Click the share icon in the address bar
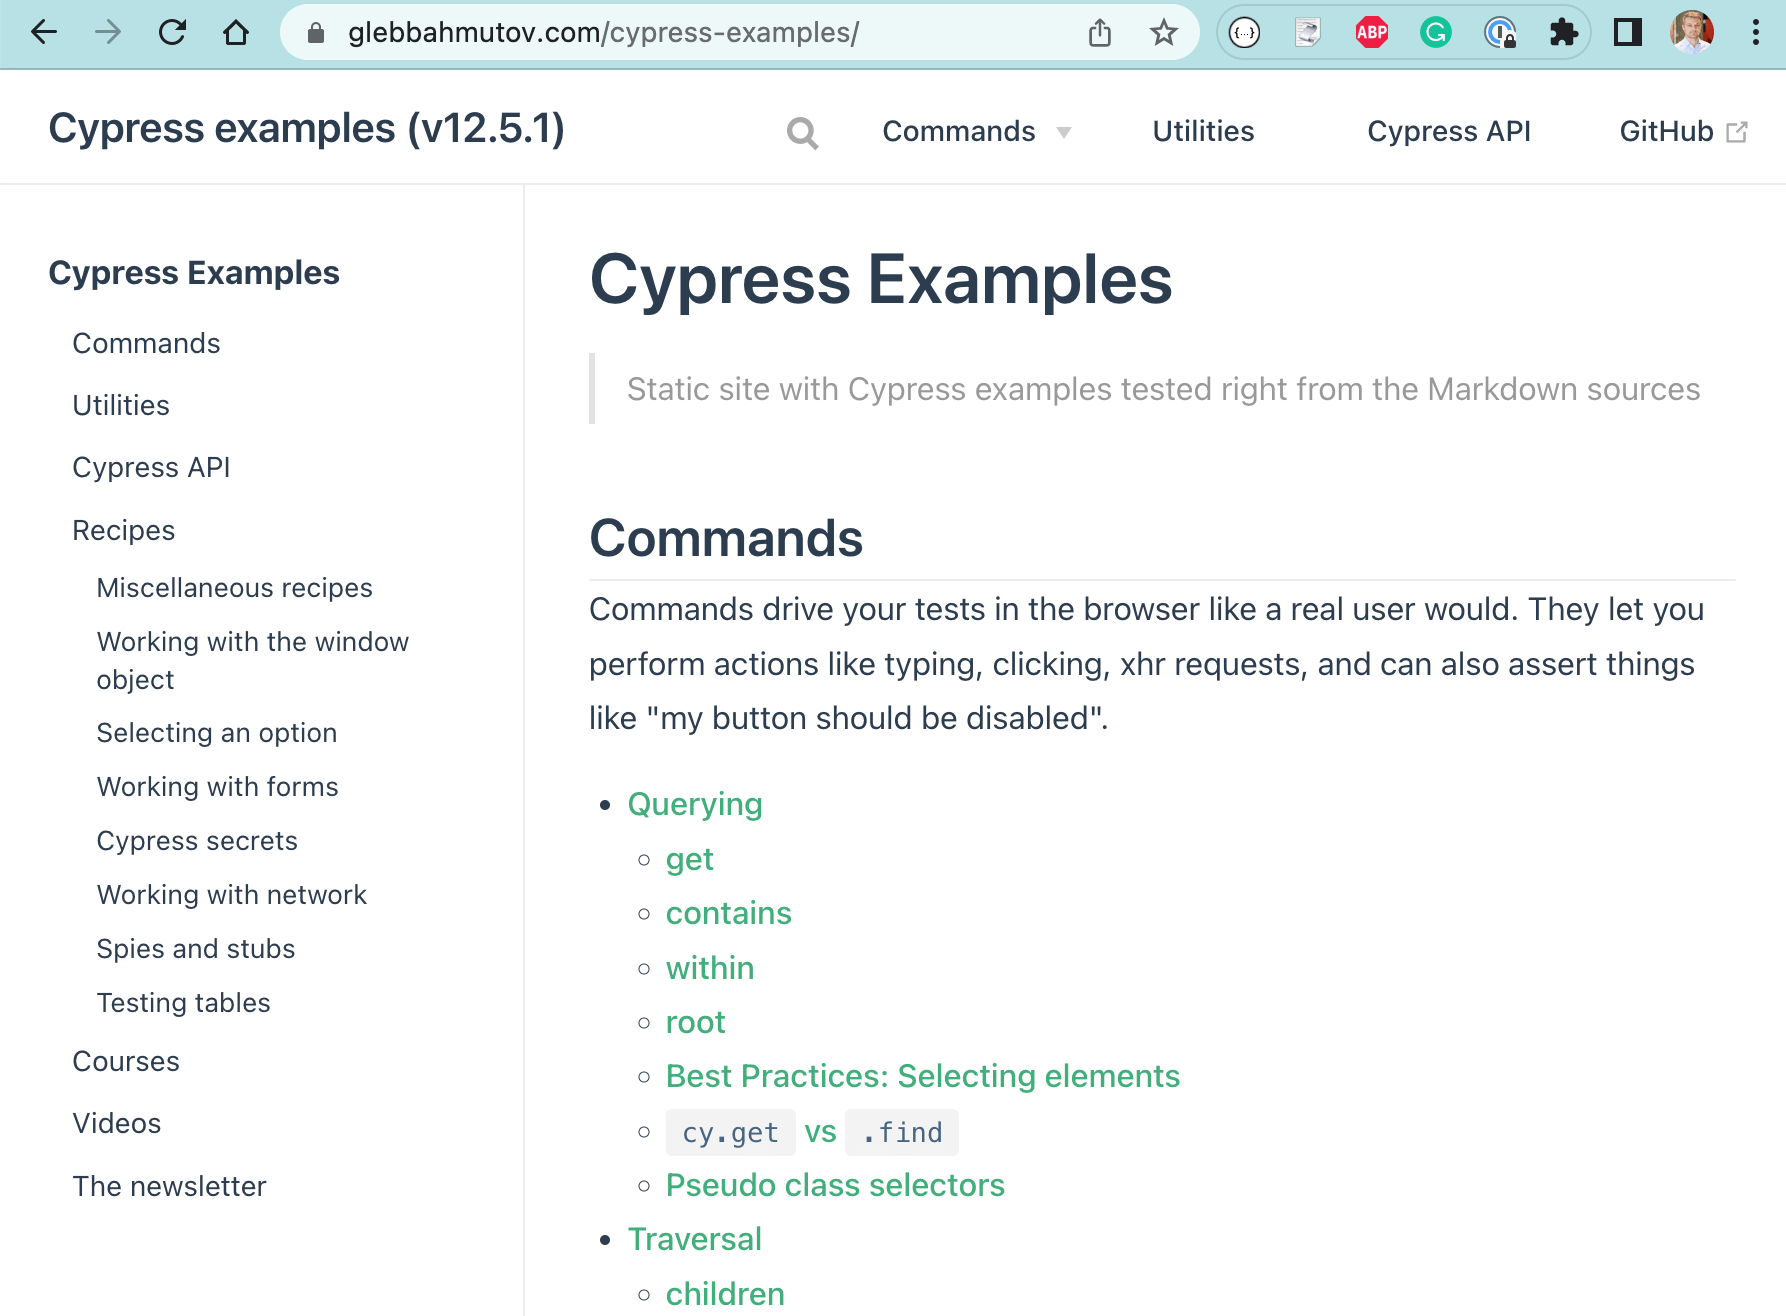Screen dimensions: 1786x1316 (x=1100, y=32)
